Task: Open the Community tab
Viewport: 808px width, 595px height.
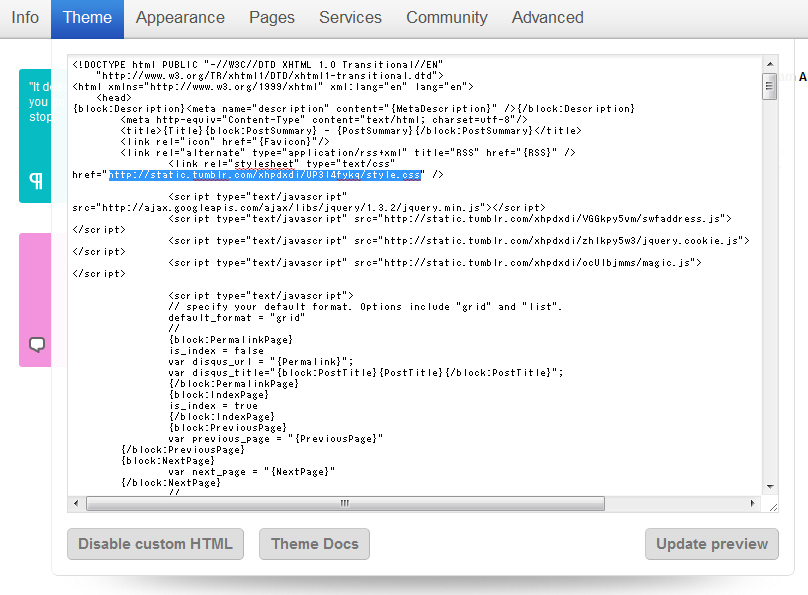Action: pyautogui.click(x=446, y=18)
